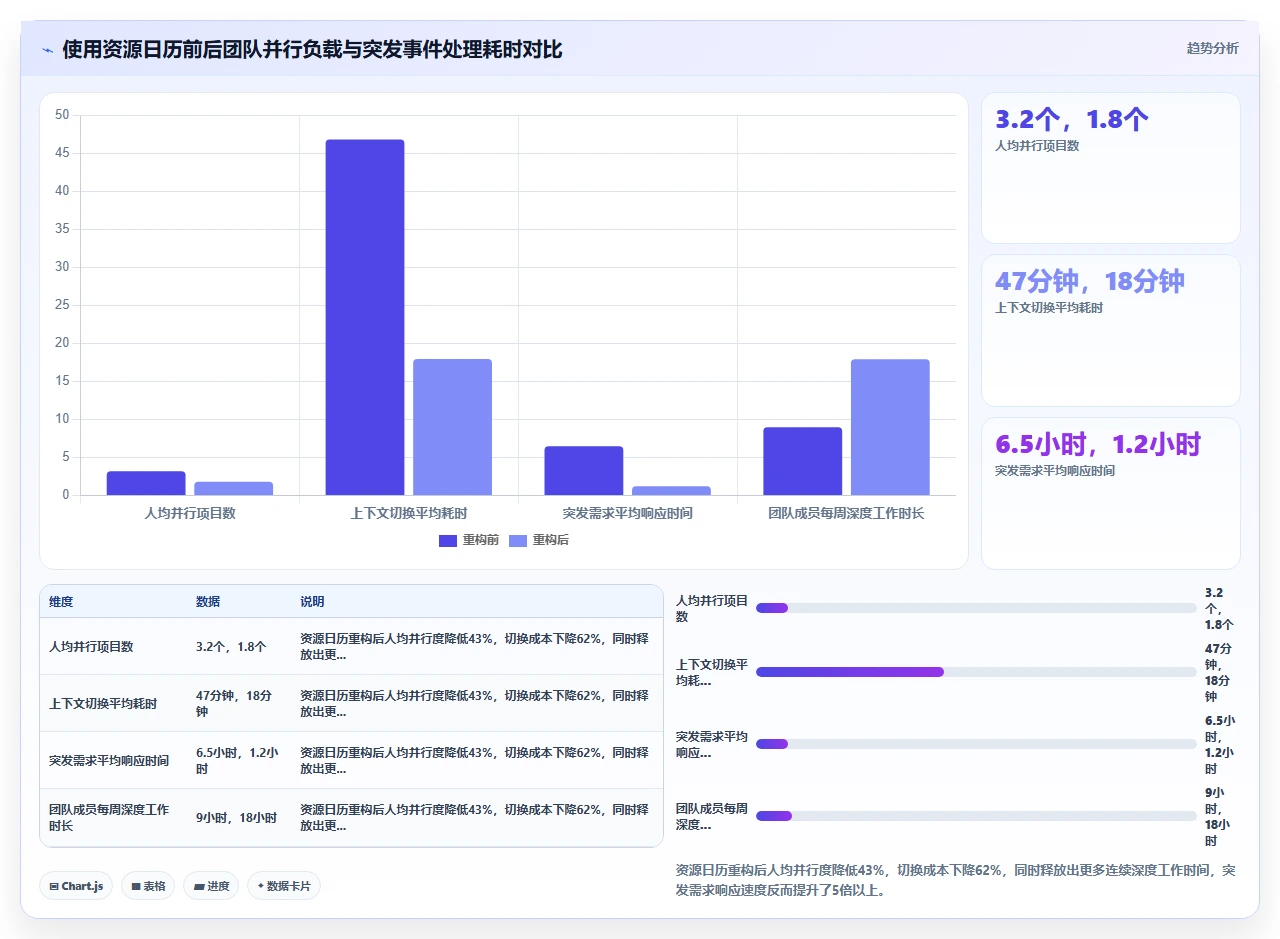Click the tallest 重构前 bar for 上下文切换
Viewport: 1280px width, 939px height.
coord(365,317)
